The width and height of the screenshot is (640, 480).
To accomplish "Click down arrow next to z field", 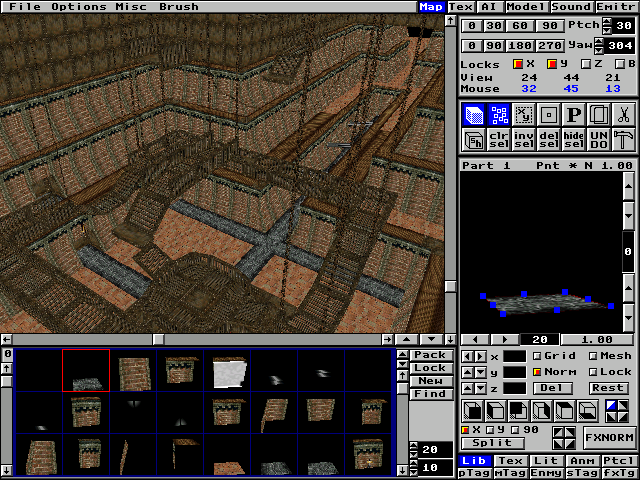I will coord(480,389).
